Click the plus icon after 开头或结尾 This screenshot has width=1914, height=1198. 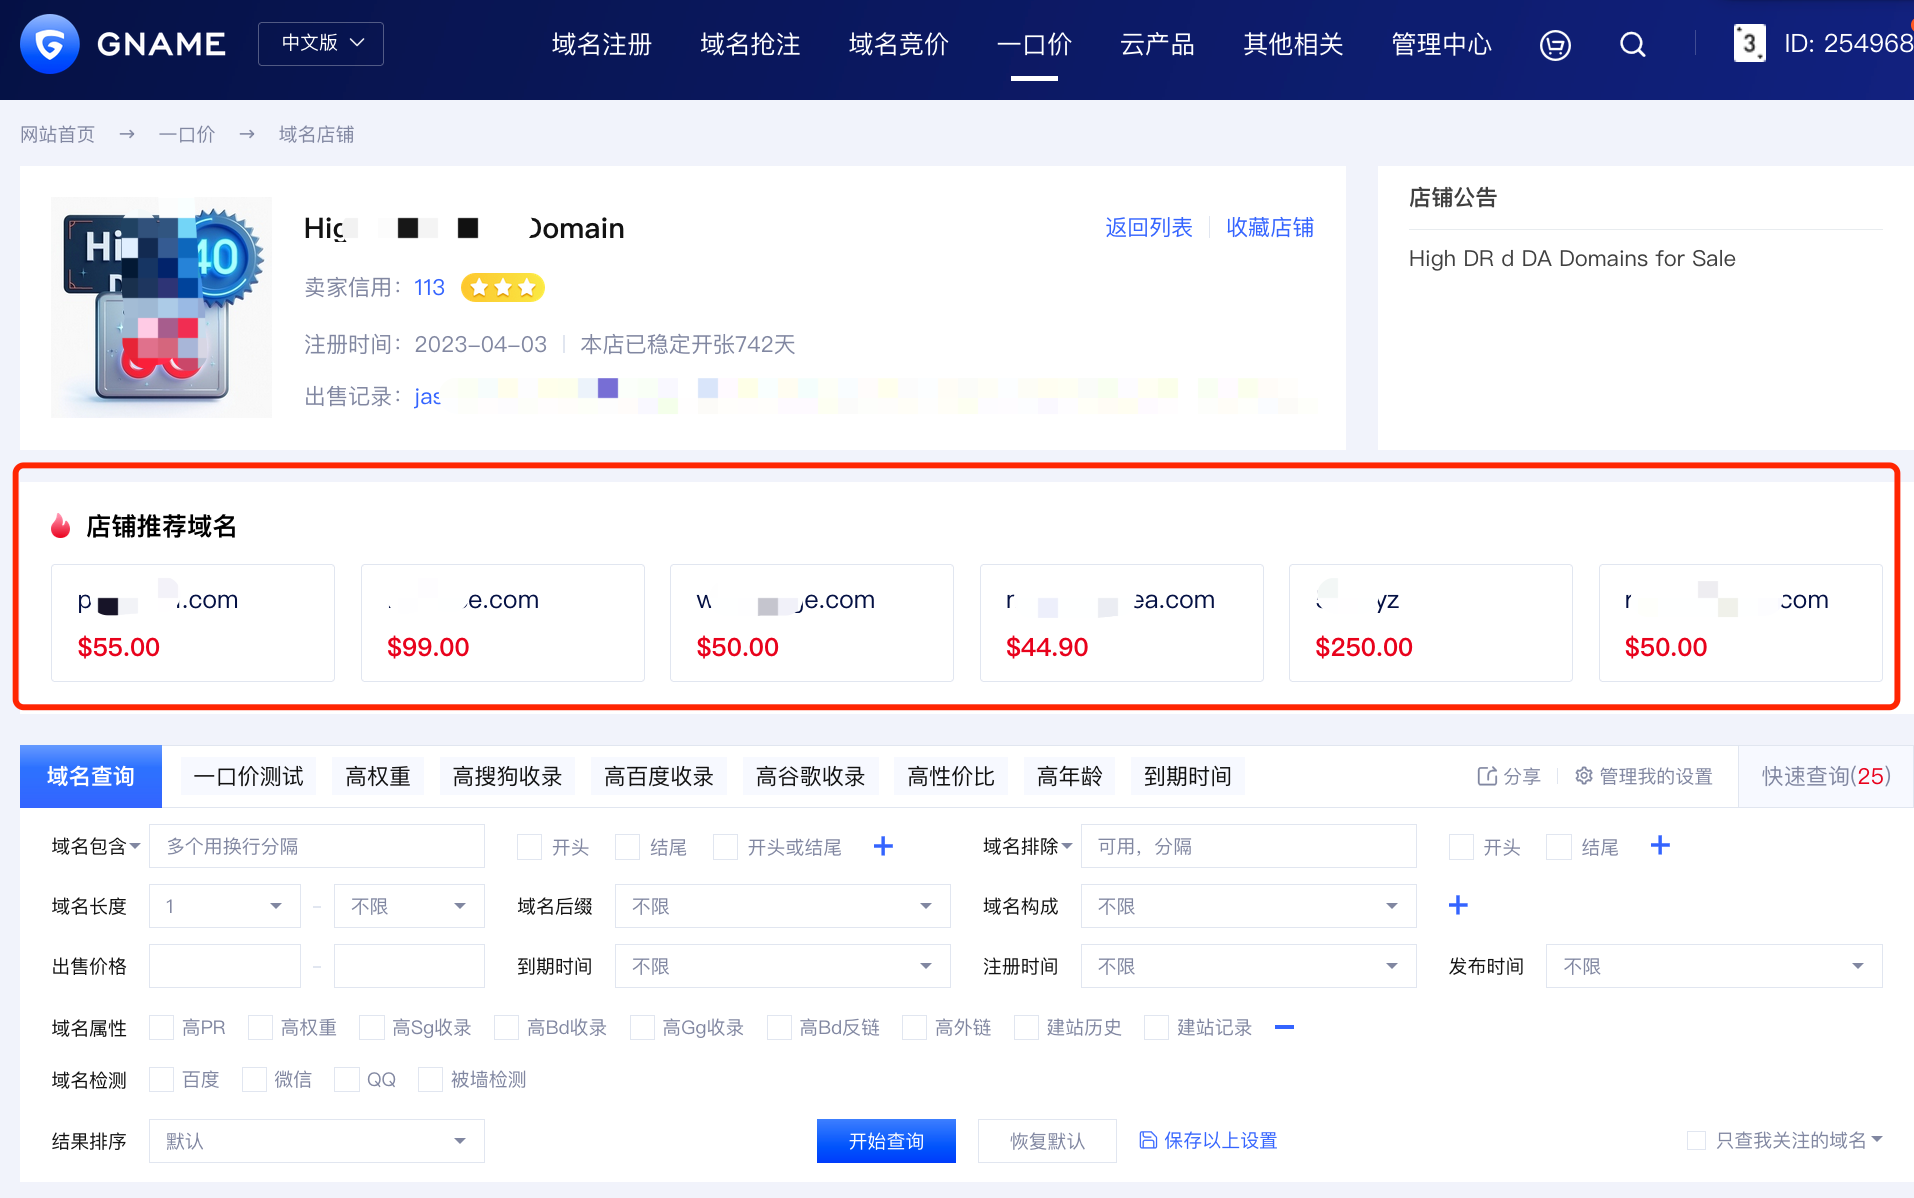883,846
